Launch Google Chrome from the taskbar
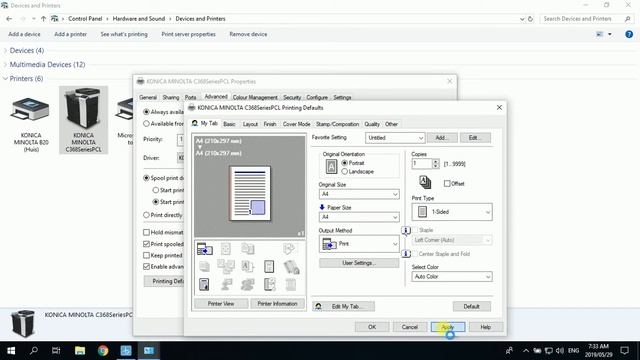640x360 pixels. pyautogui.click(x=103, y=351)
